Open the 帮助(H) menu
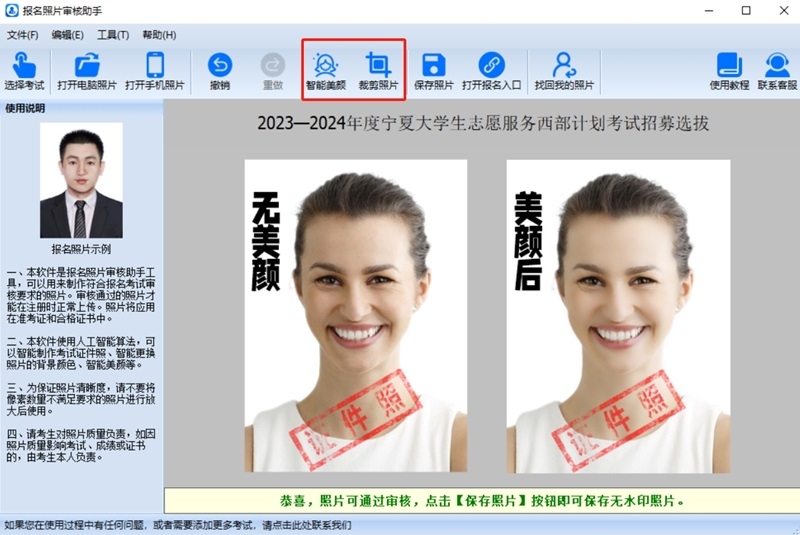This screenshot has width=800, height=535. (159, 35)
